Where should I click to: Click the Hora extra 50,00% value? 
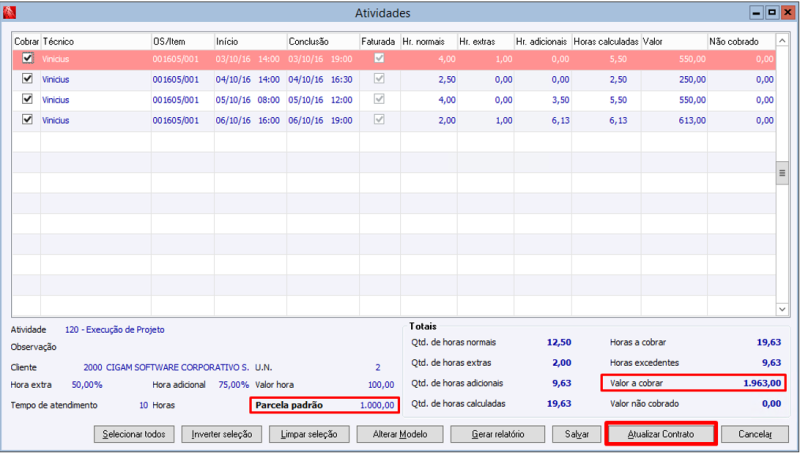87,385
